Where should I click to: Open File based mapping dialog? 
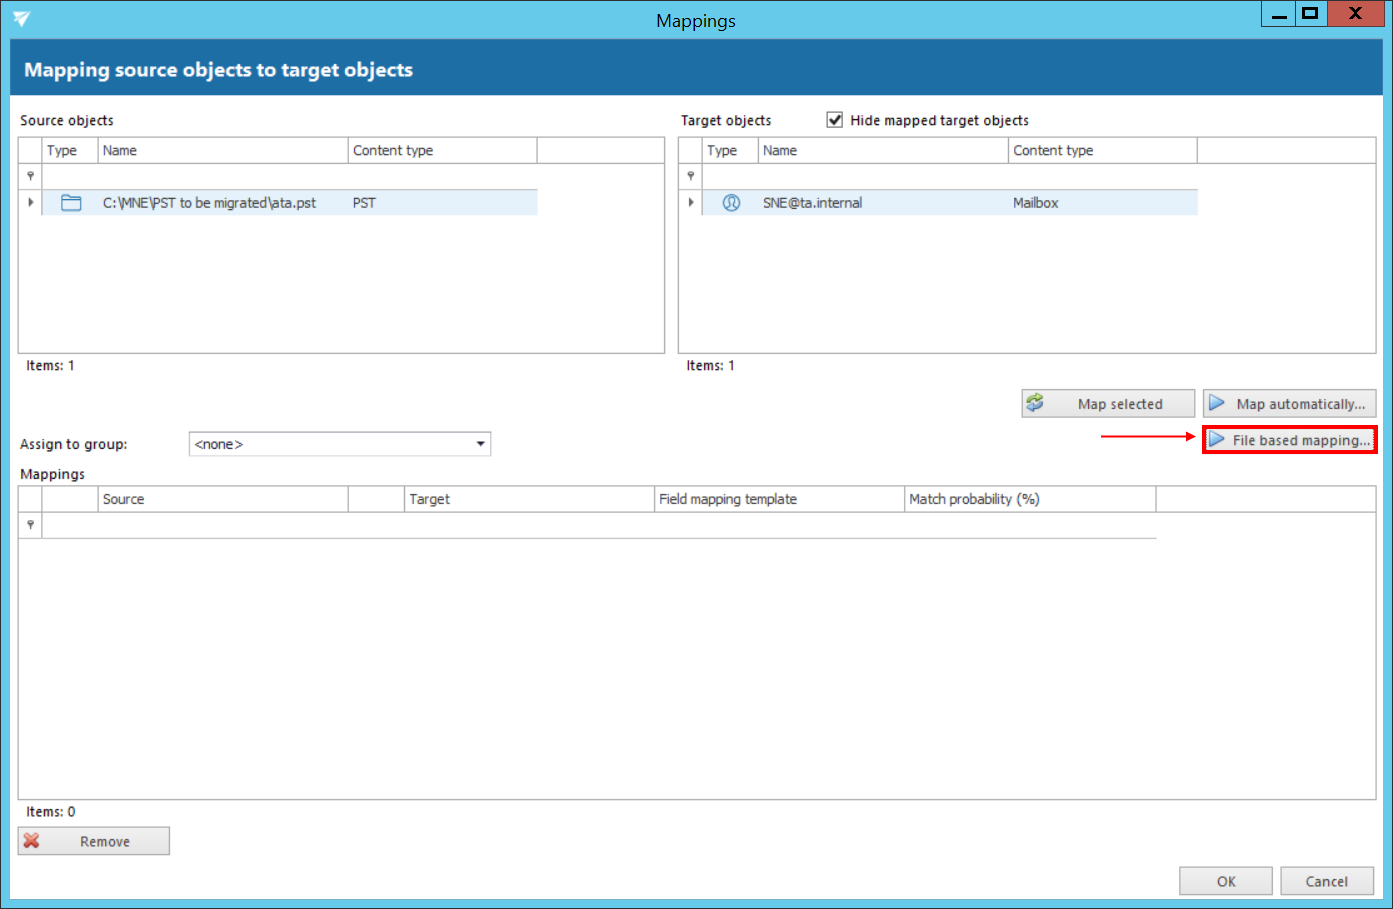[1290, 440]
